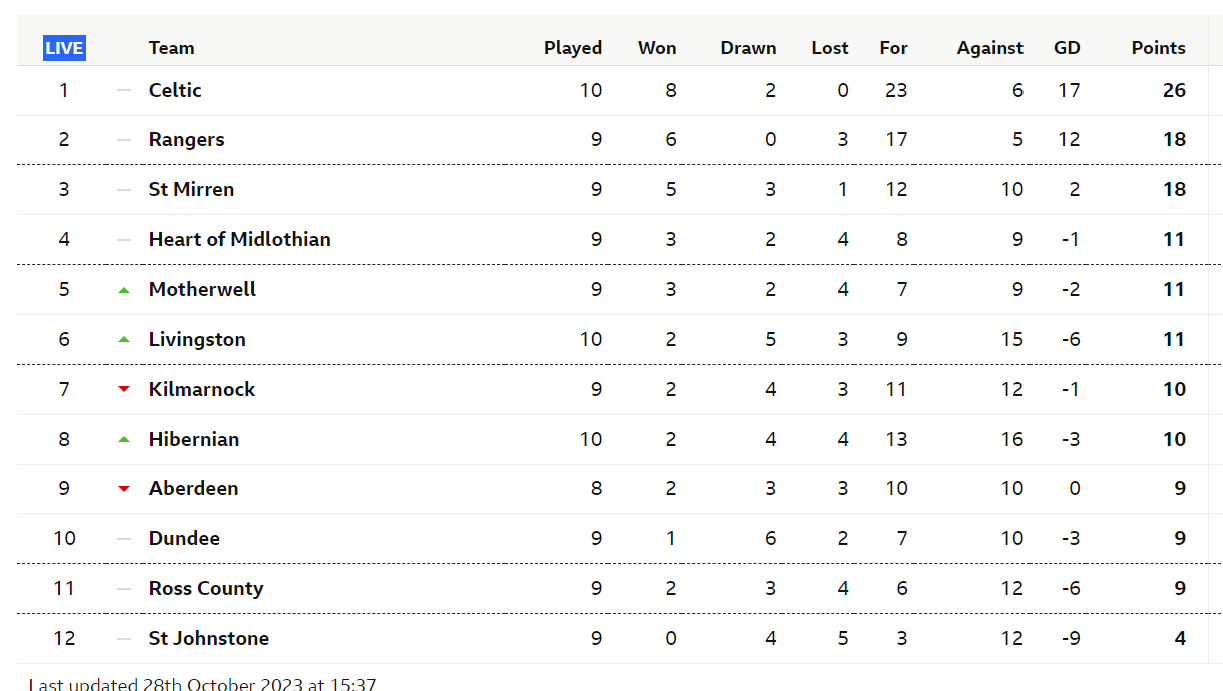Click the Team column header

click(171, 48)
